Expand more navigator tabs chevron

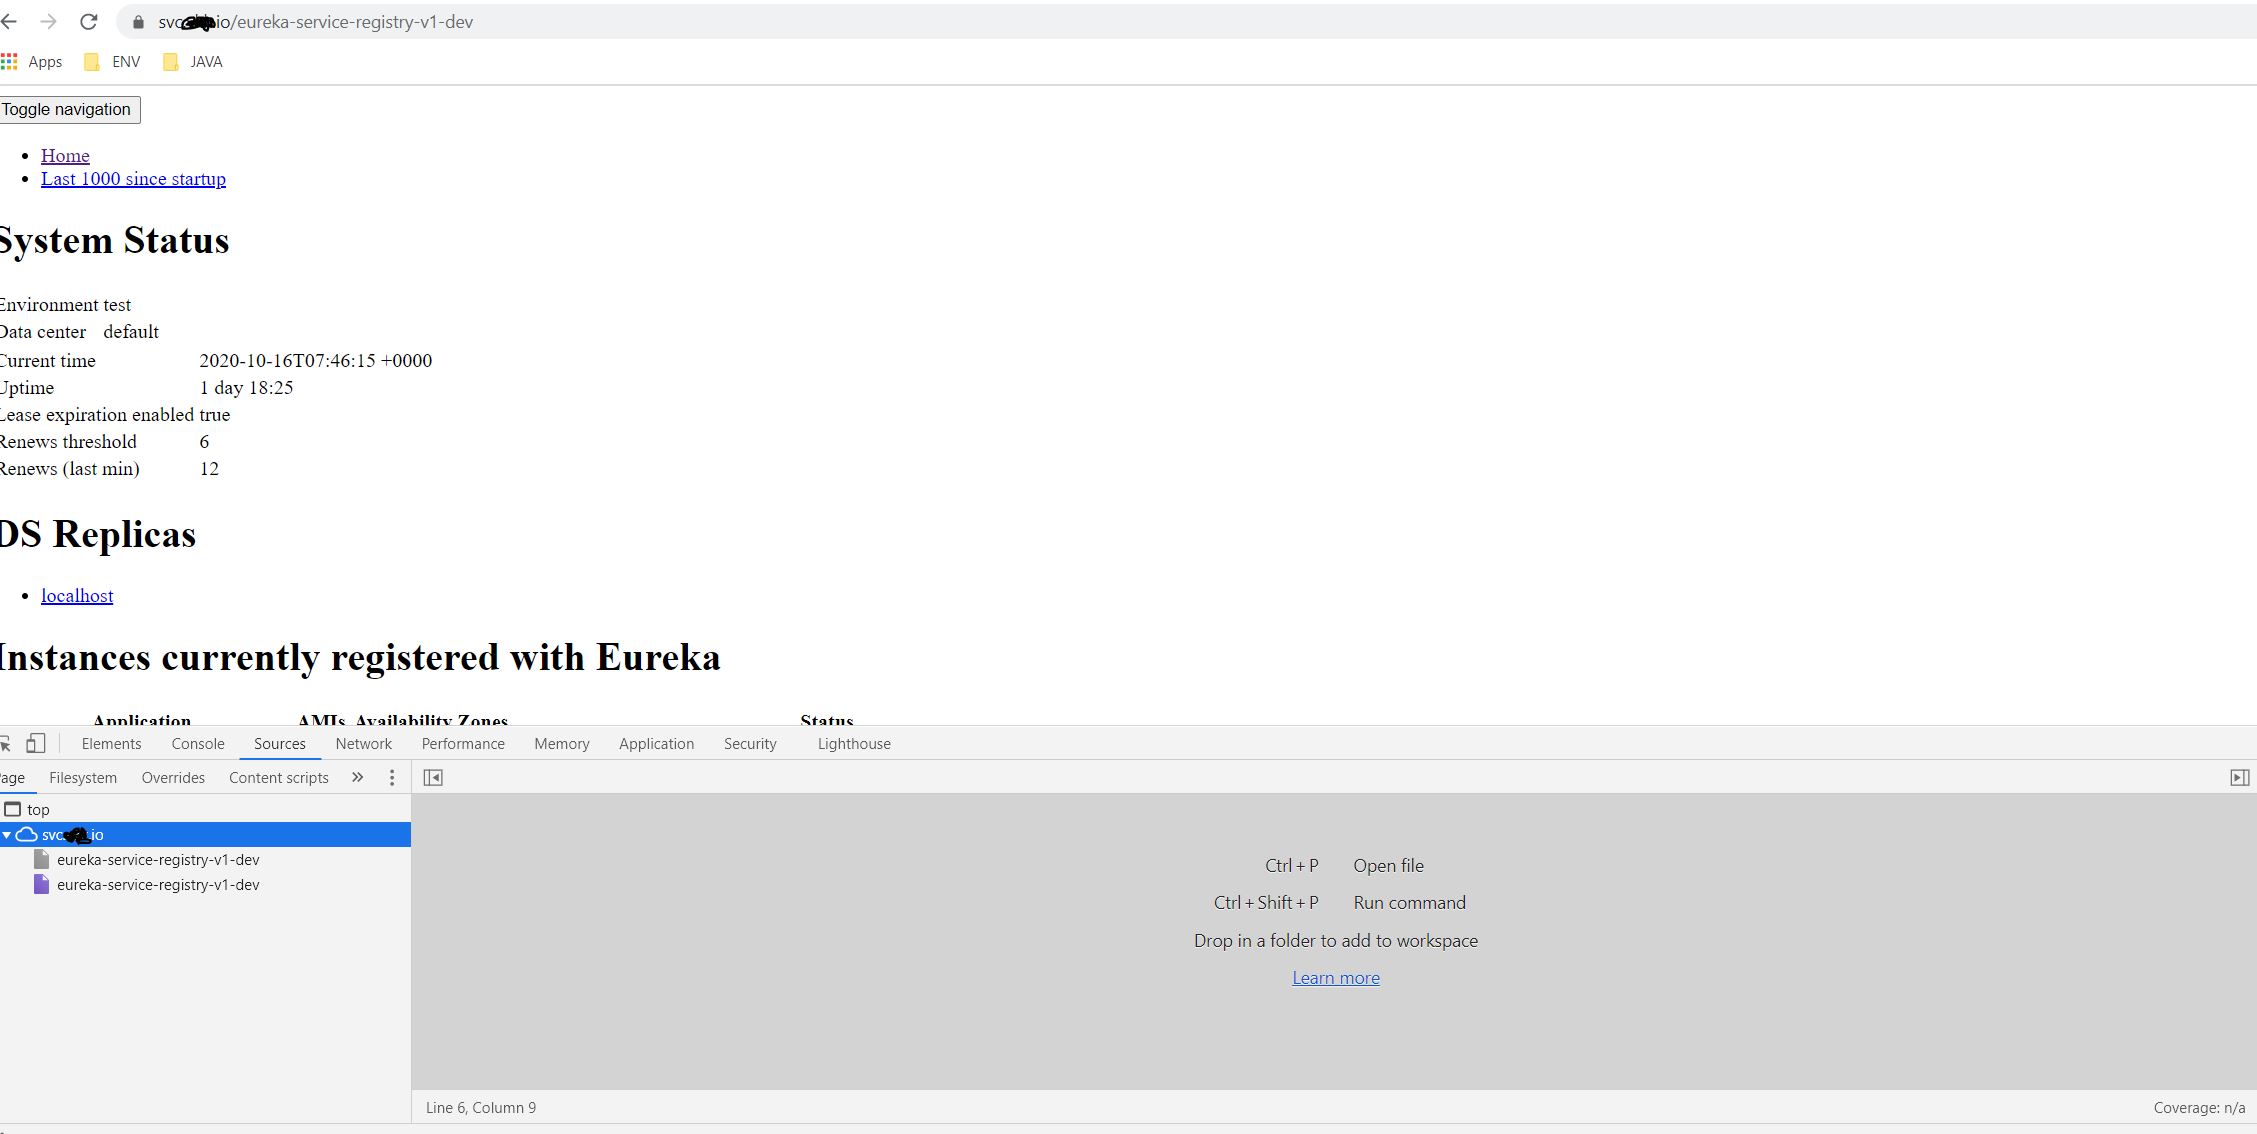coord(357,777)
